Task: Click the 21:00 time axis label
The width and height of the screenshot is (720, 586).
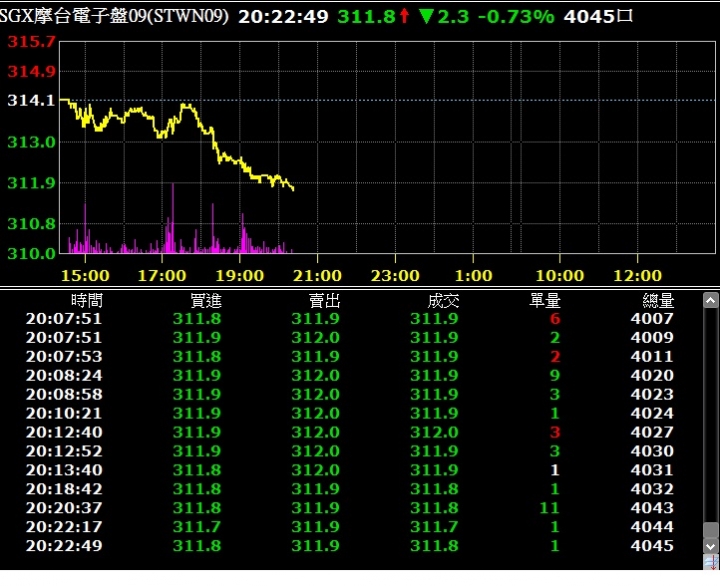Action: coord(317,276)
